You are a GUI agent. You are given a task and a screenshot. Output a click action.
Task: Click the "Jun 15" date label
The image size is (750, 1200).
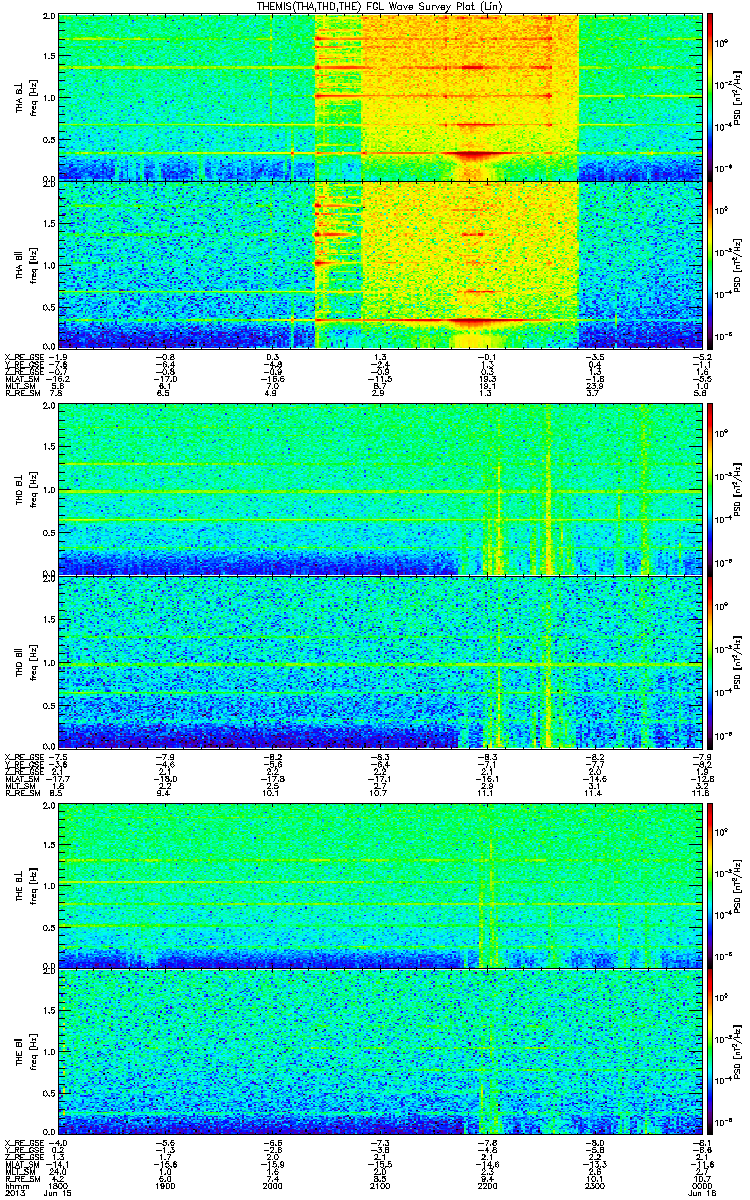tap(59, 1194)
